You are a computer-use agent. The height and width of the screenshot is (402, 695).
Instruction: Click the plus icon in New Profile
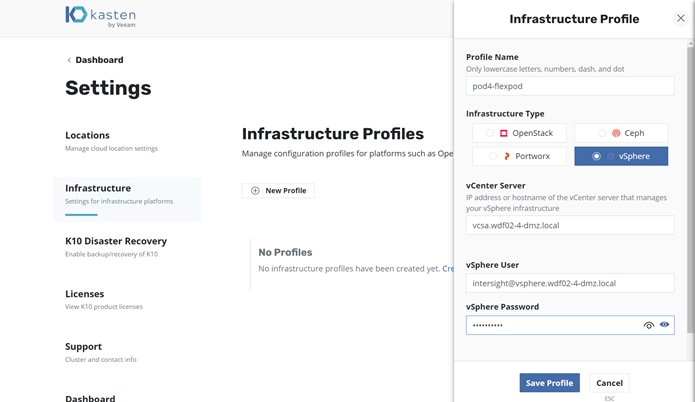[255, 191]
